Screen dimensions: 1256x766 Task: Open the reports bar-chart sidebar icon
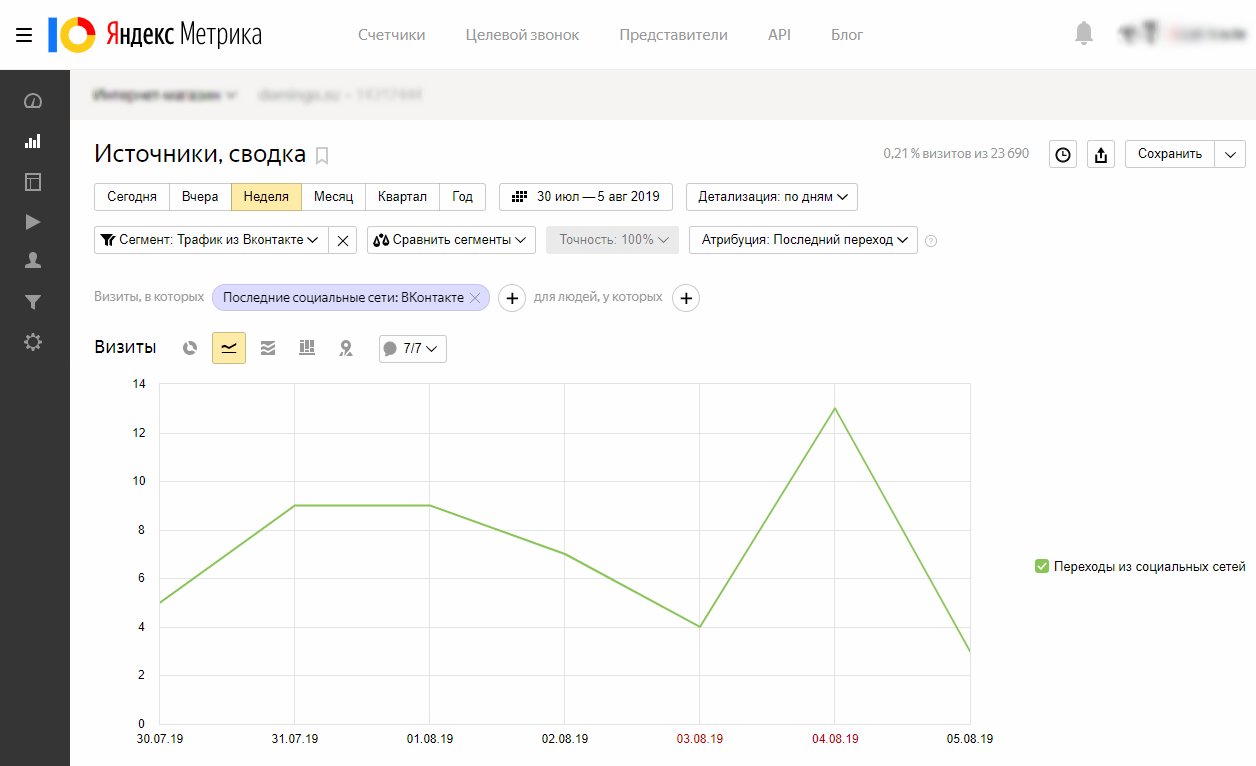coord(33,141)
